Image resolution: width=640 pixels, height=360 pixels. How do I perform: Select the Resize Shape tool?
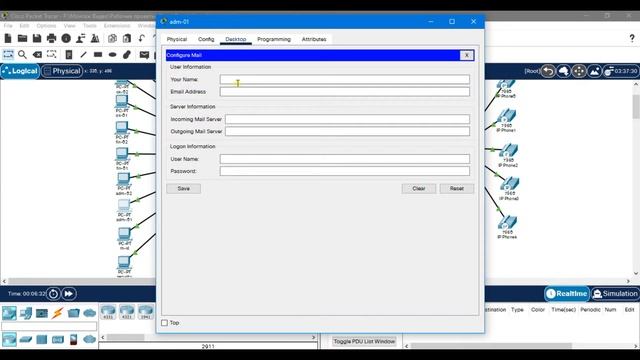click(x=51, y=54)
